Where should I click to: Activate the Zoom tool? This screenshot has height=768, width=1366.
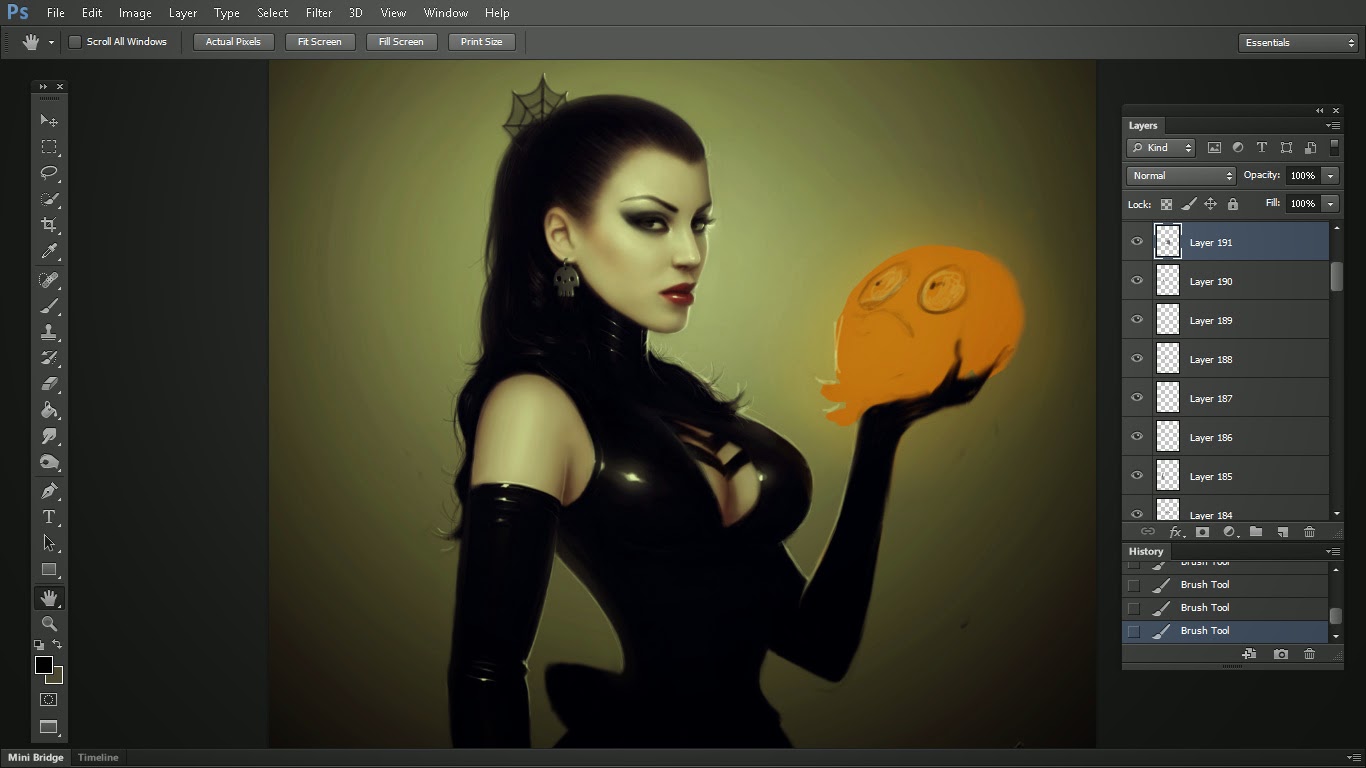coord(48,623)
